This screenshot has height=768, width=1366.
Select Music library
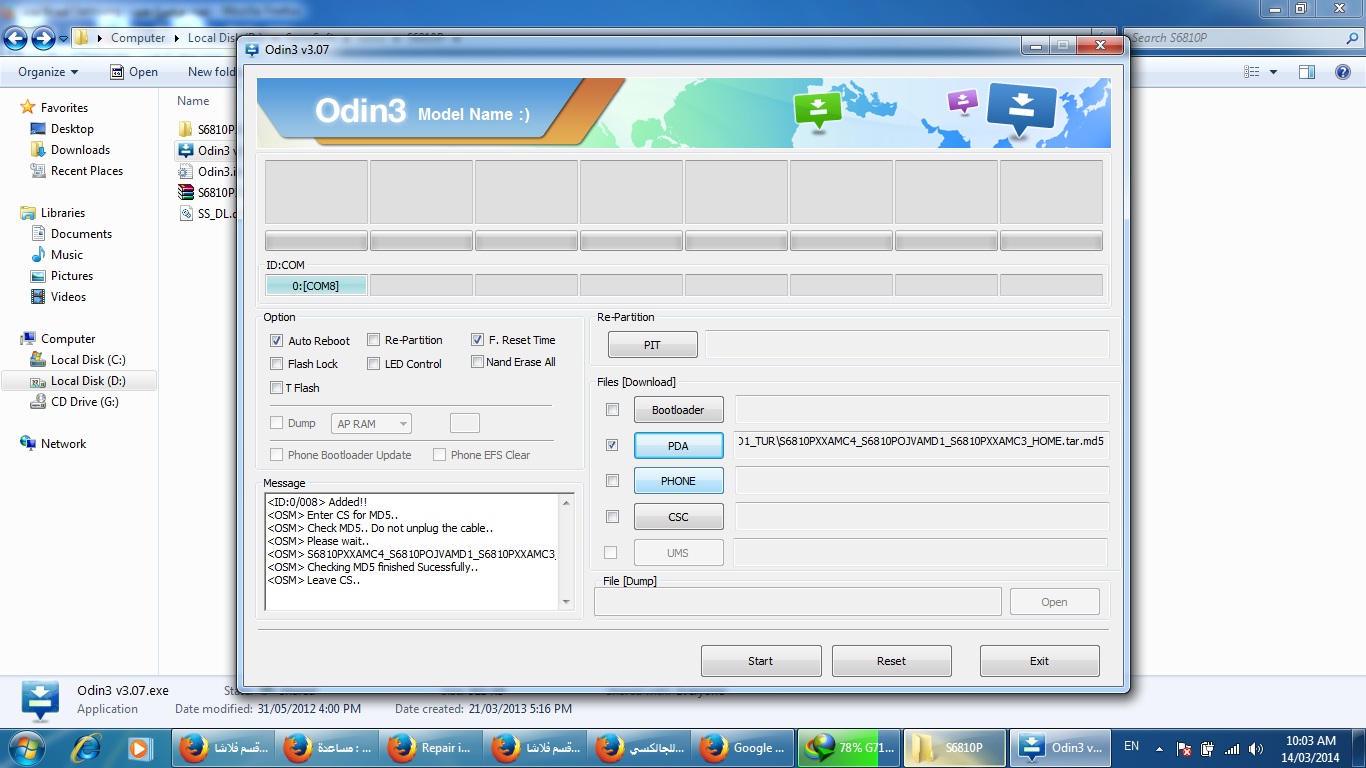67,255
